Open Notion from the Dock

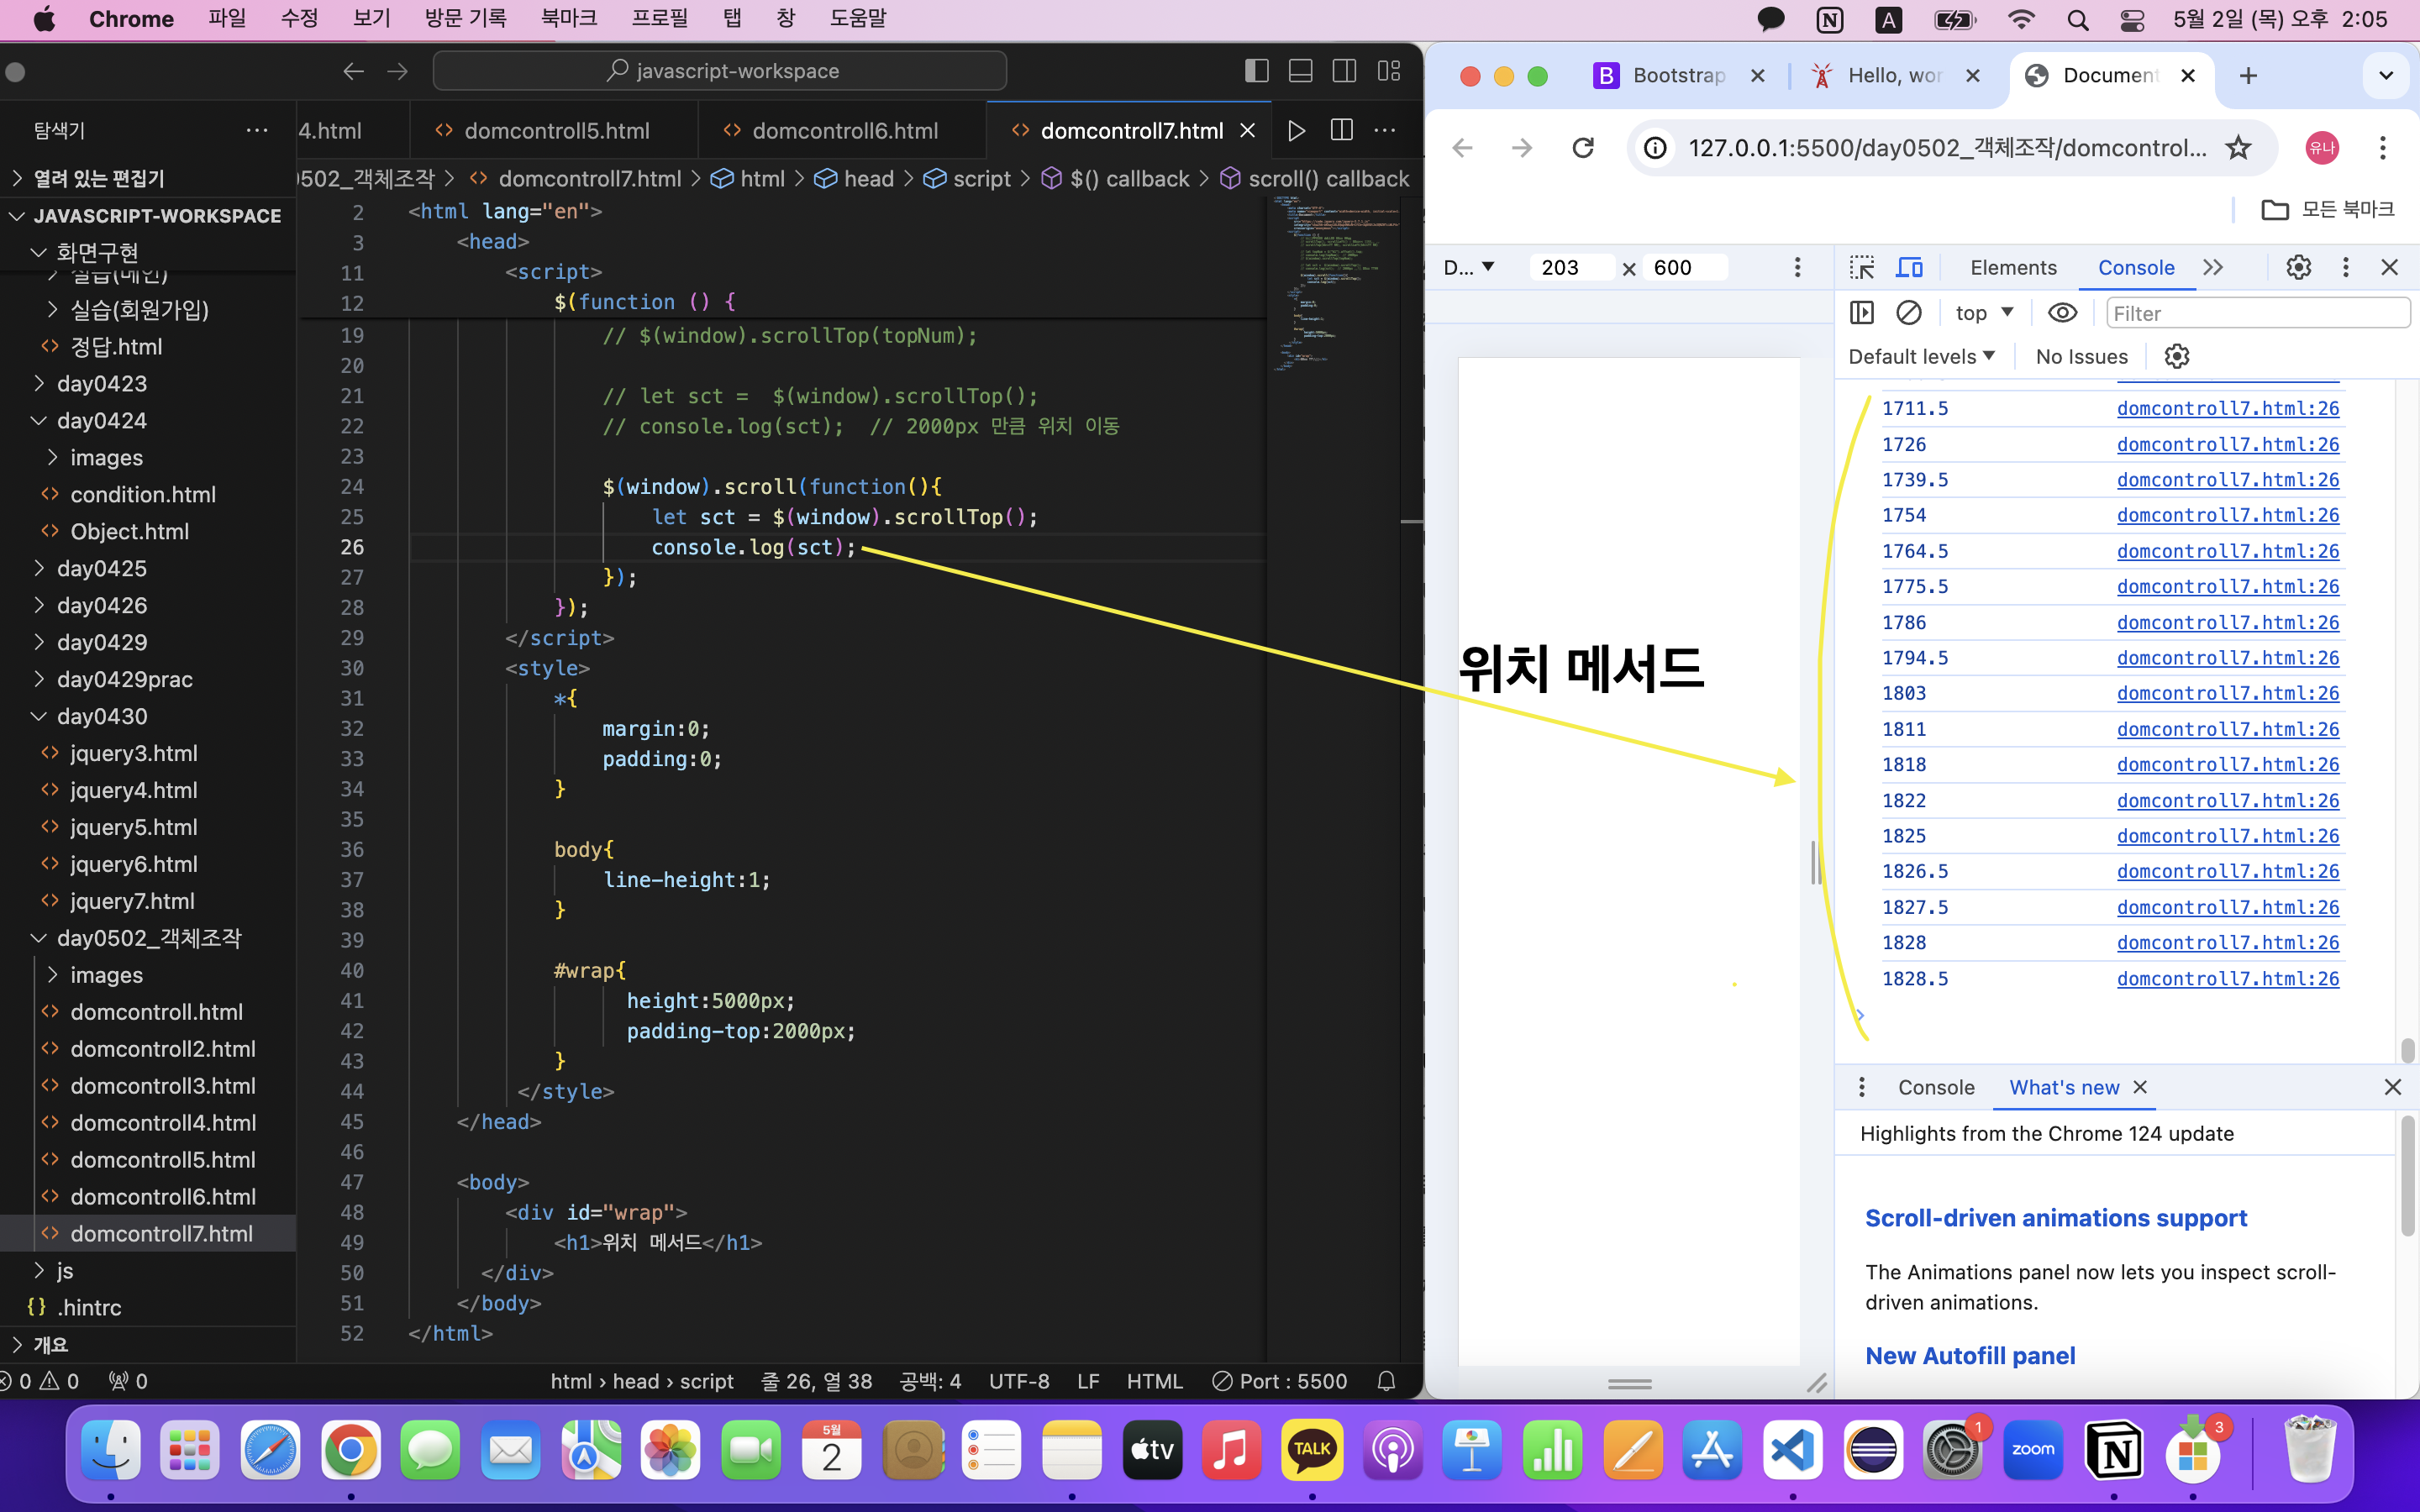(2114, 1450)
